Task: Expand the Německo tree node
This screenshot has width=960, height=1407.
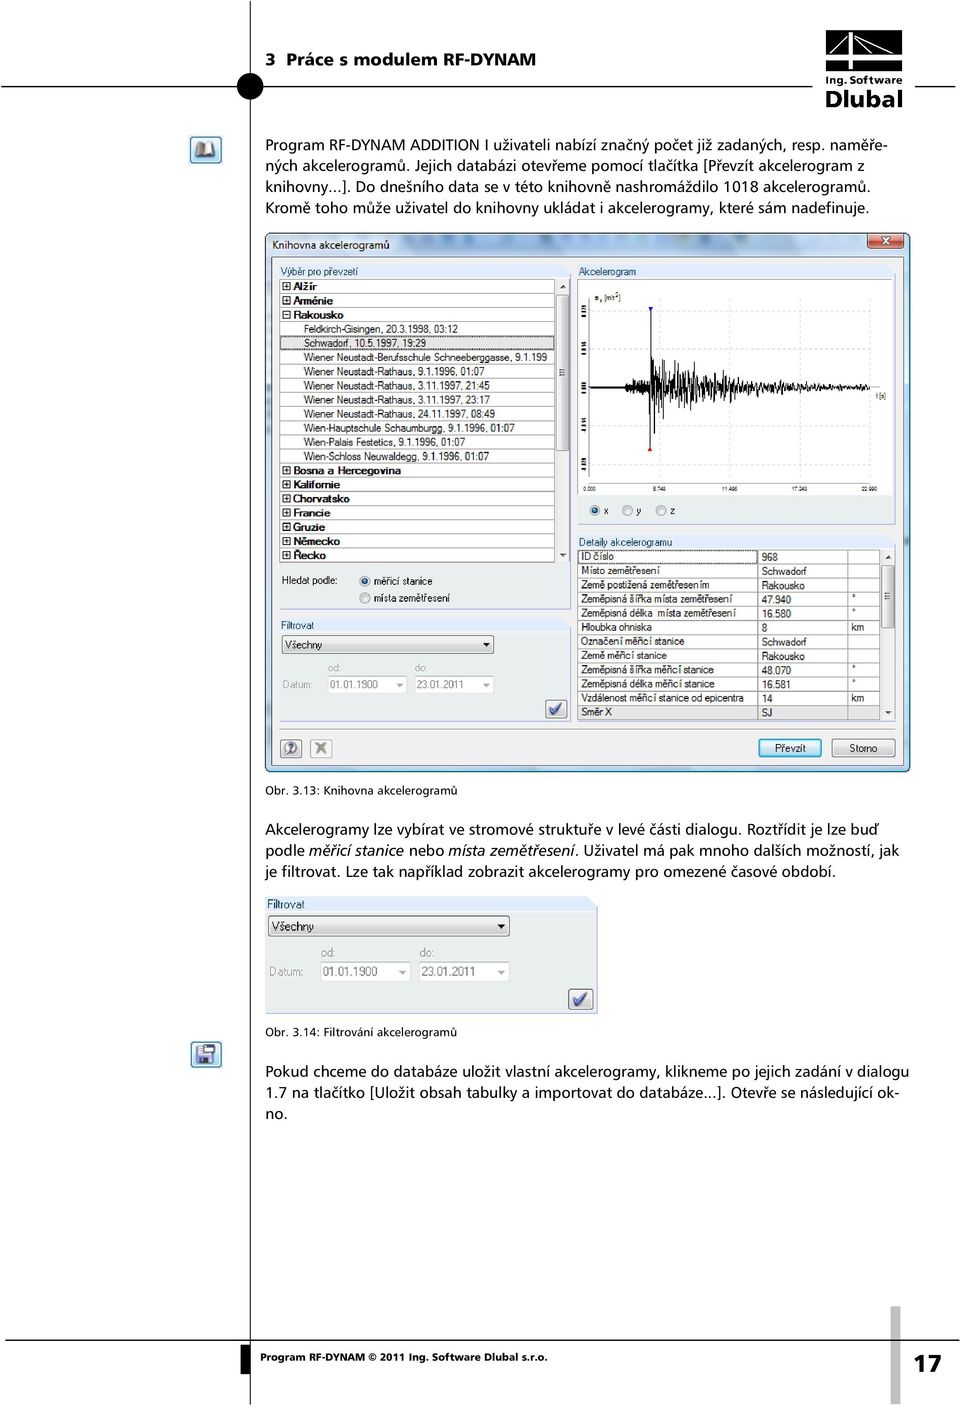Action: point(287,541)
